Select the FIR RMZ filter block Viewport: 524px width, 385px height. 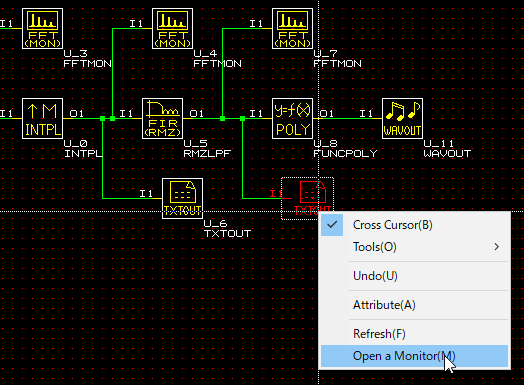pos(162,119)
